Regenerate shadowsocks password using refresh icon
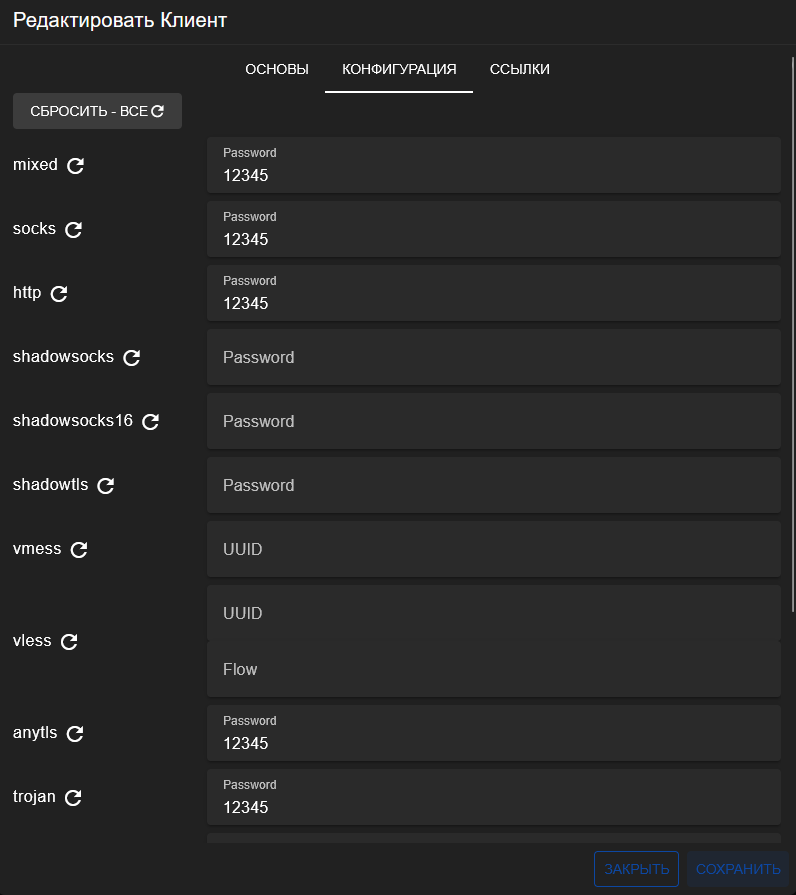This screenshot has width=796, height=895. (131, 358)
